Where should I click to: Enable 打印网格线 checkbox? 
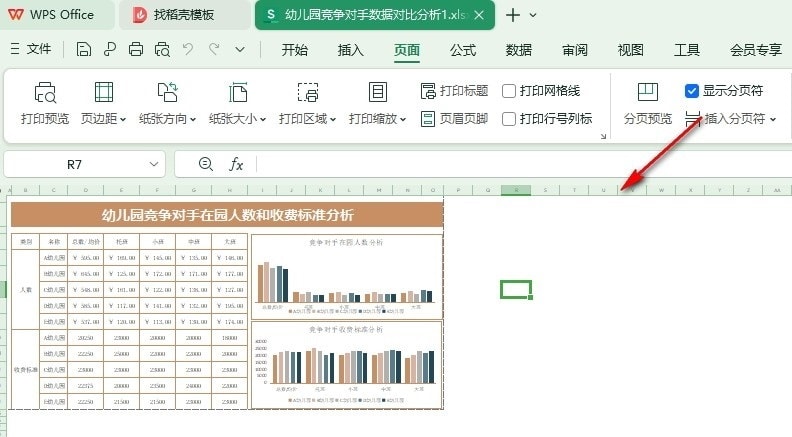(x=509, y=91)
